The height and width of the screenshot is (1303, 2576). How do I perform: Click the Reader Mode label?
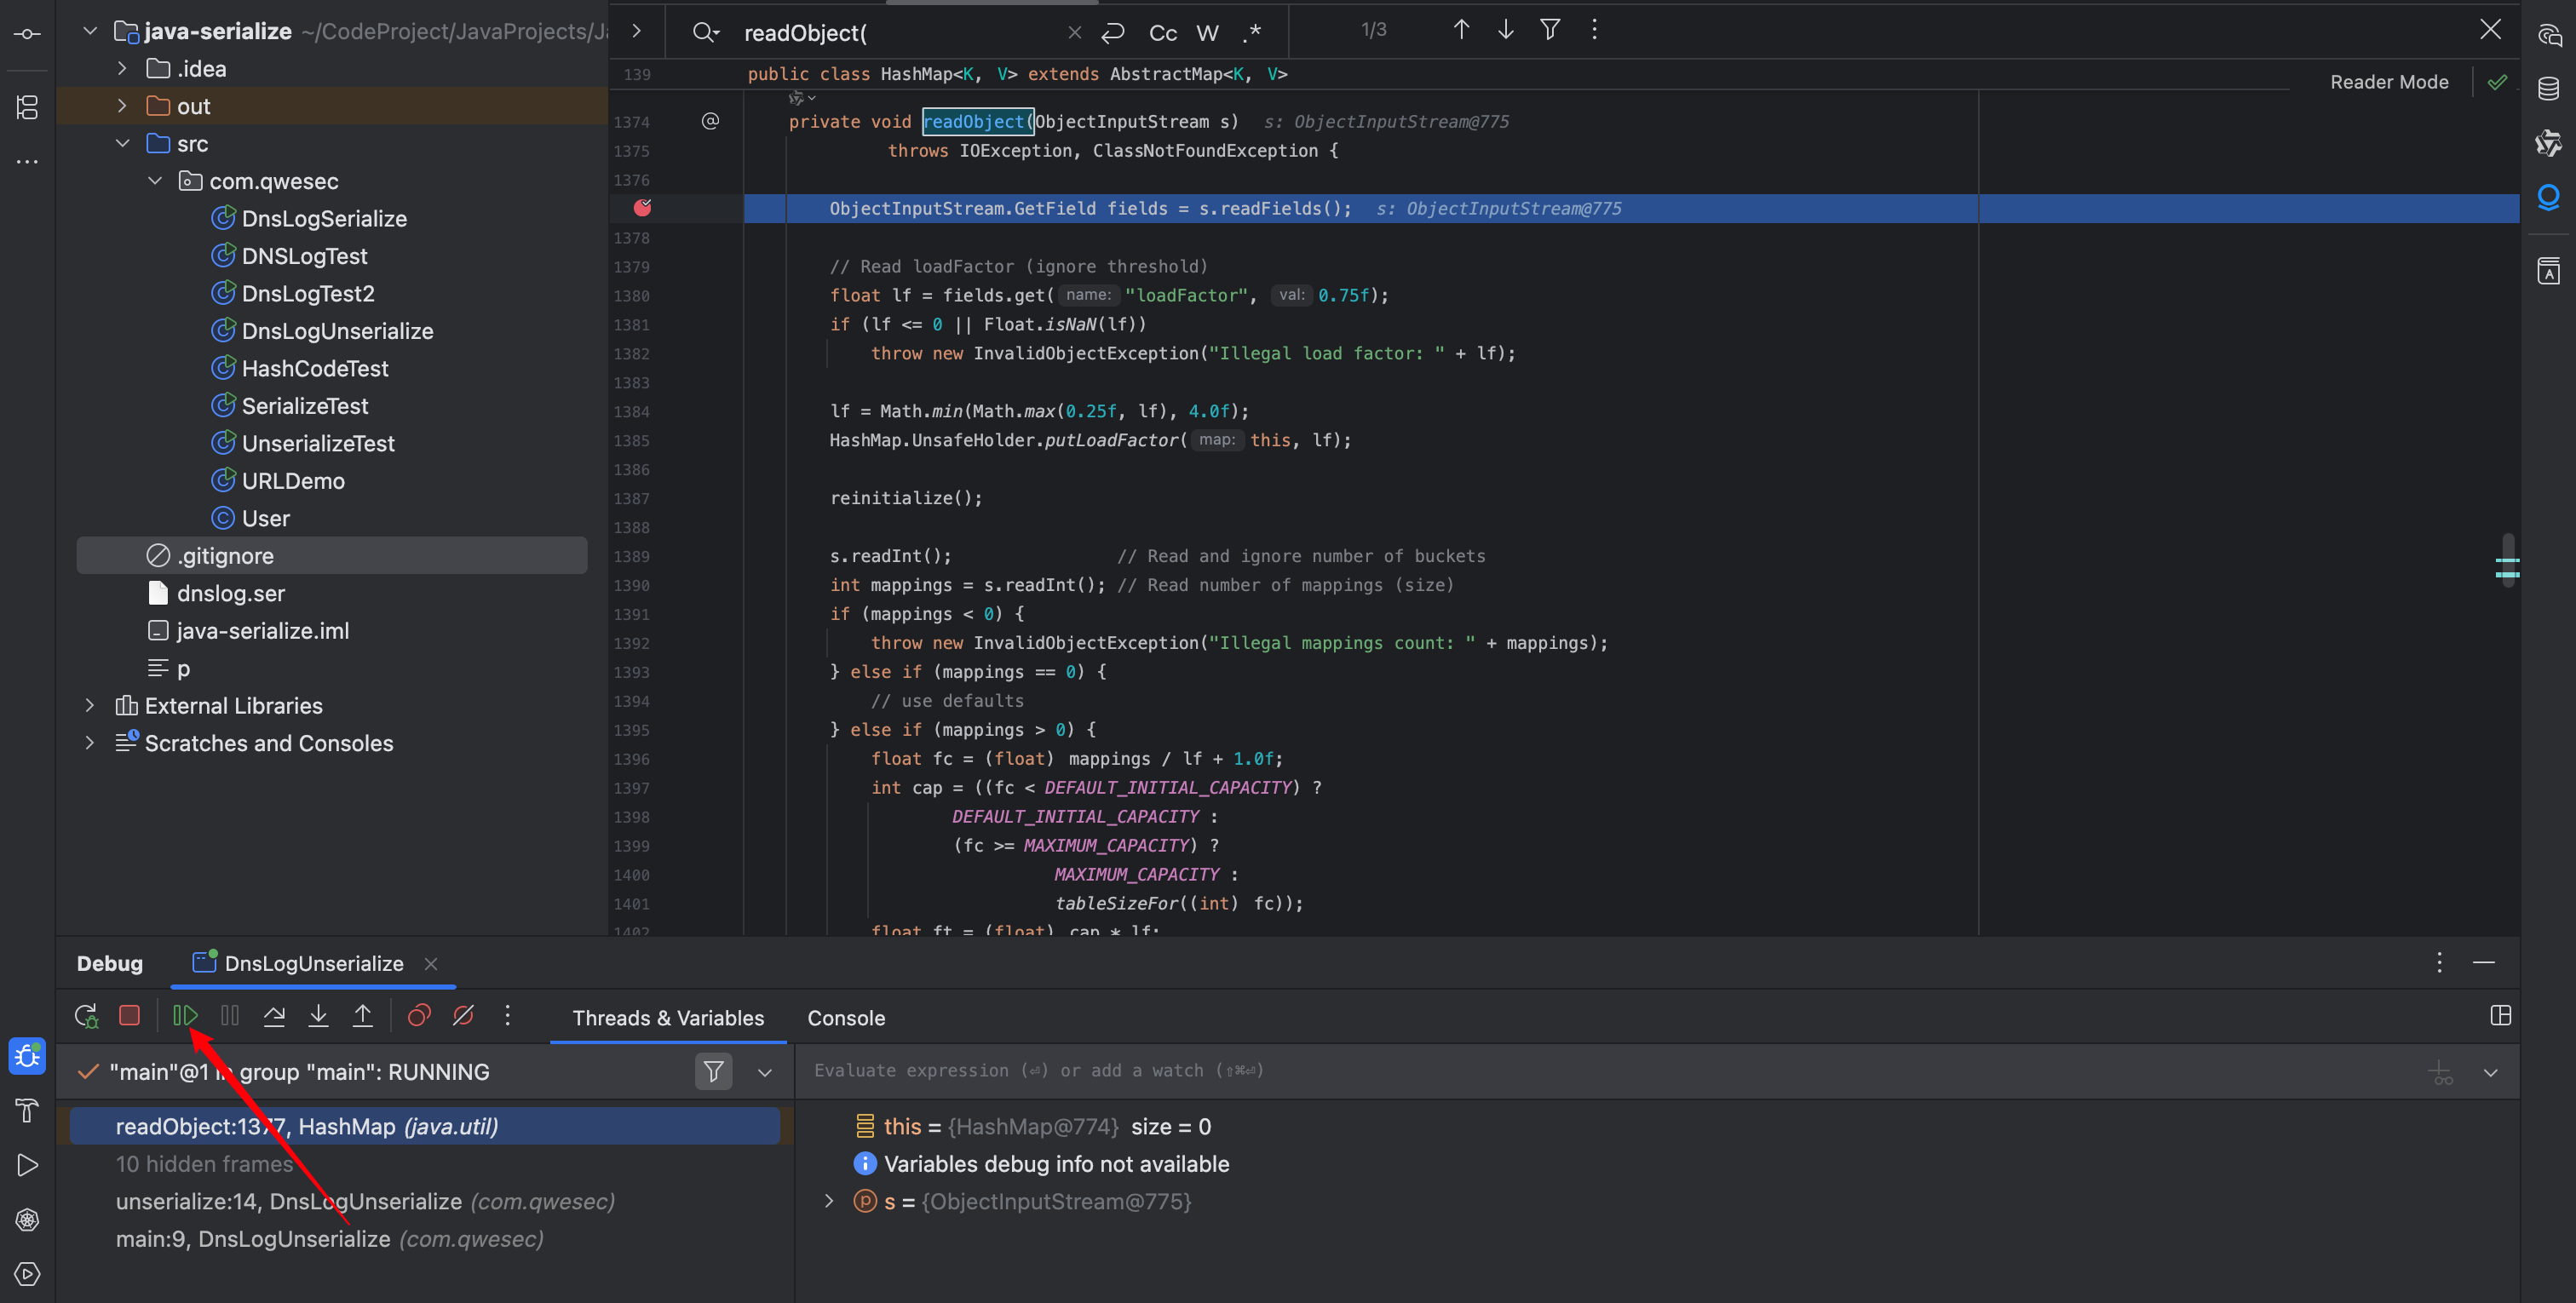tap(2389, 82)
